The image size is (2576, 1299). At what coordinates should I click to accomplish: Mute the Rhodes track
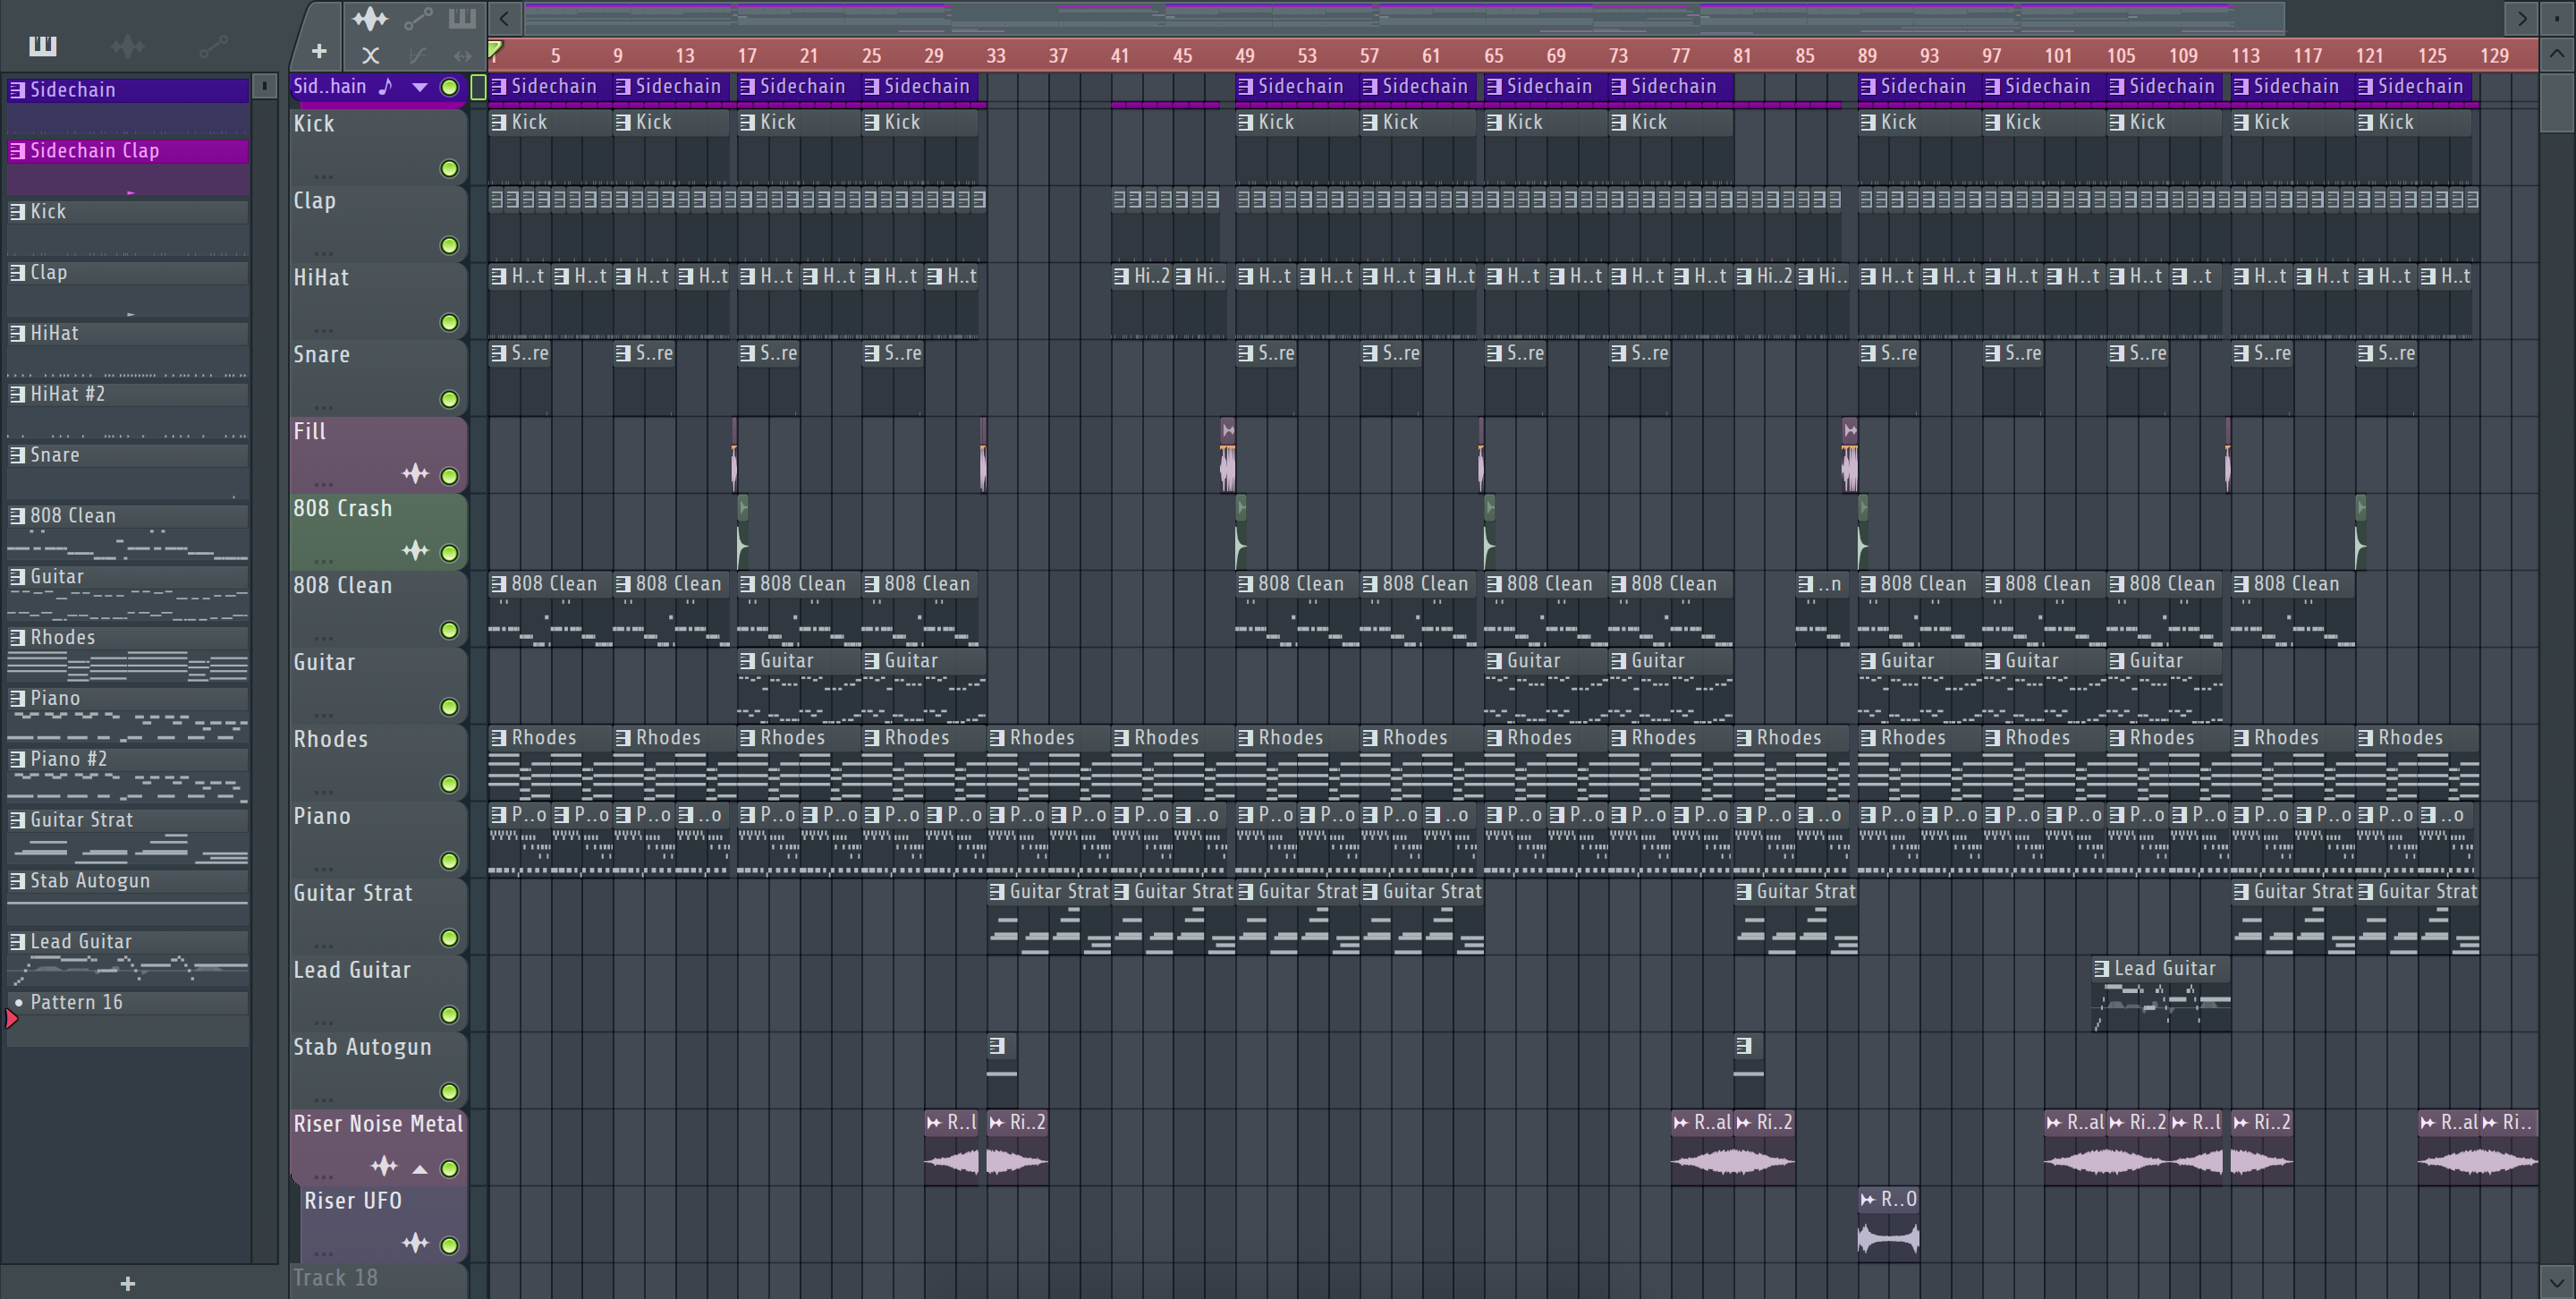449,785
